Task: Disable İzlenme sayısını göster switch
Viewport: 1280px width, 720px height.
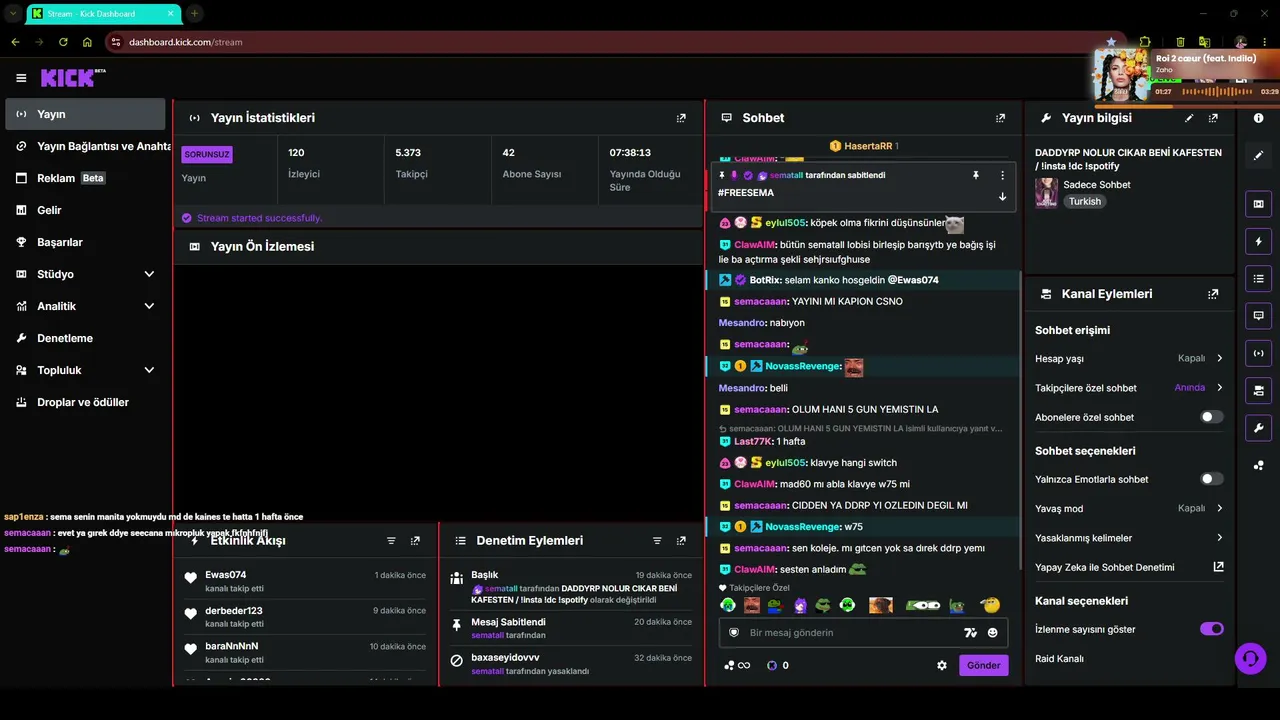Action: click(1211, 629)
